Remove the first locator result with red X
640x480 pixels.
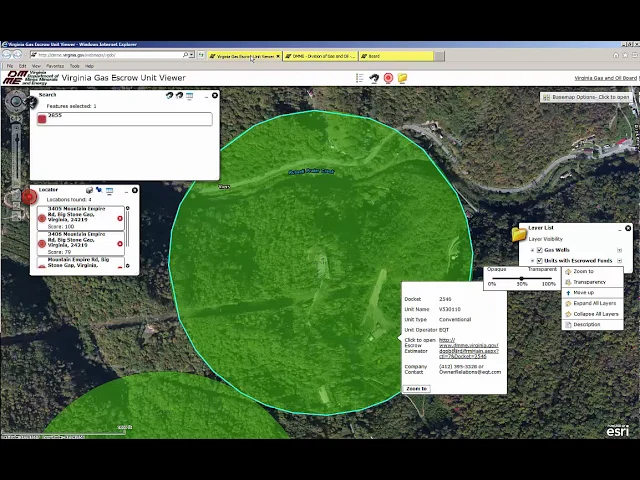tap(120, 218)
